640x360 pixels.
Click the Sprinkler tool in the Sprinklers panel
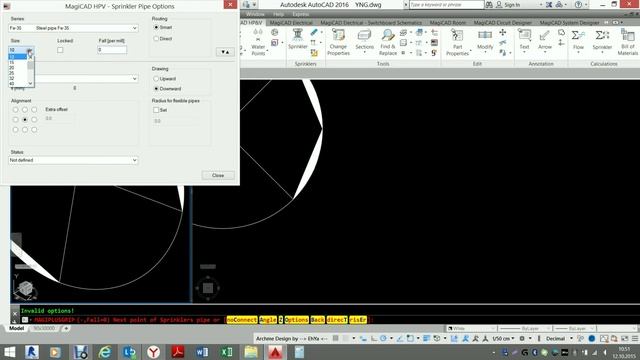click(298, 39)
